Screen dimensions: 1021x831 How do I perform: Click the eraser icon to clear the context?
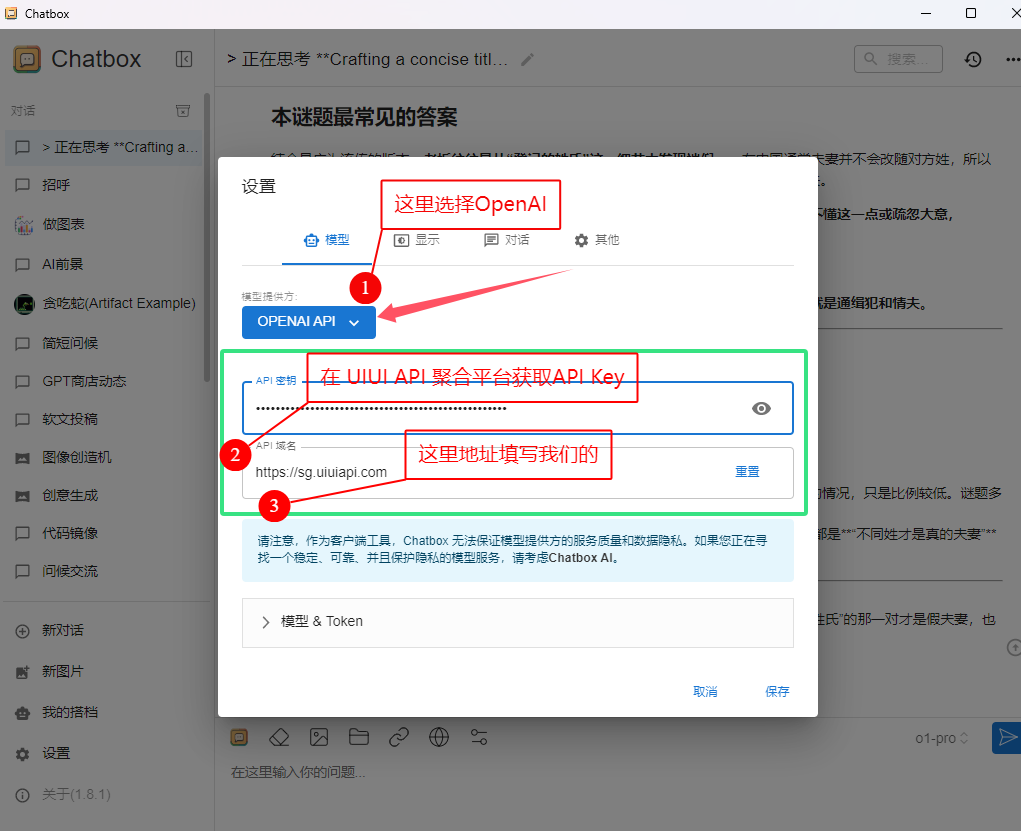[x=279, y=737]
